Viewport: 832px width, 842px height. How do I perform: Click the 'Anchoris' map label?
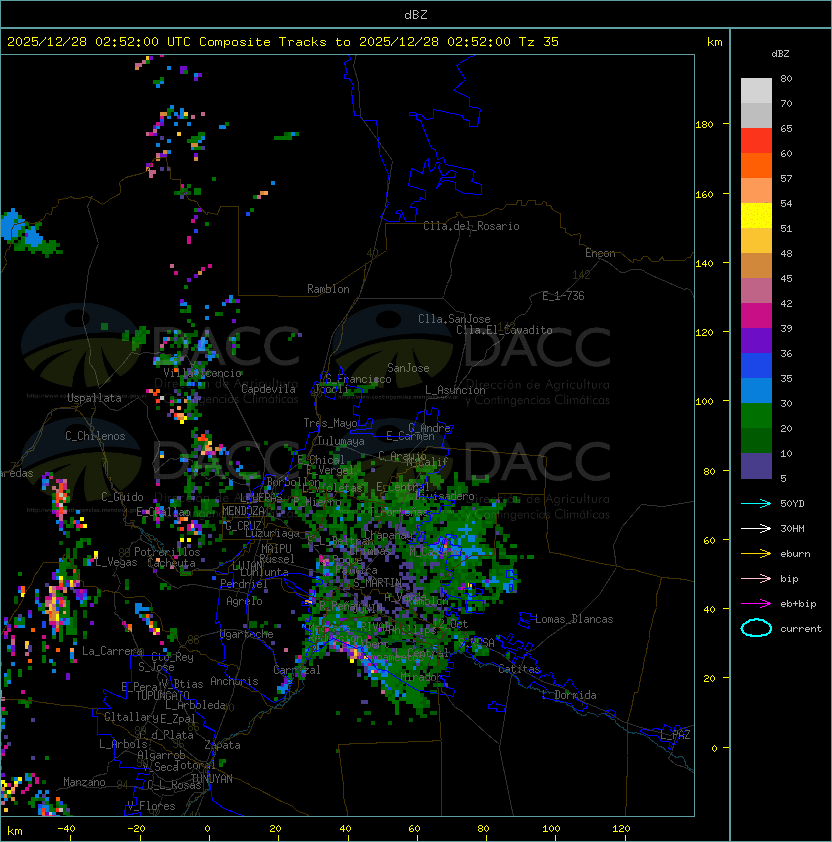click(234, 681)
